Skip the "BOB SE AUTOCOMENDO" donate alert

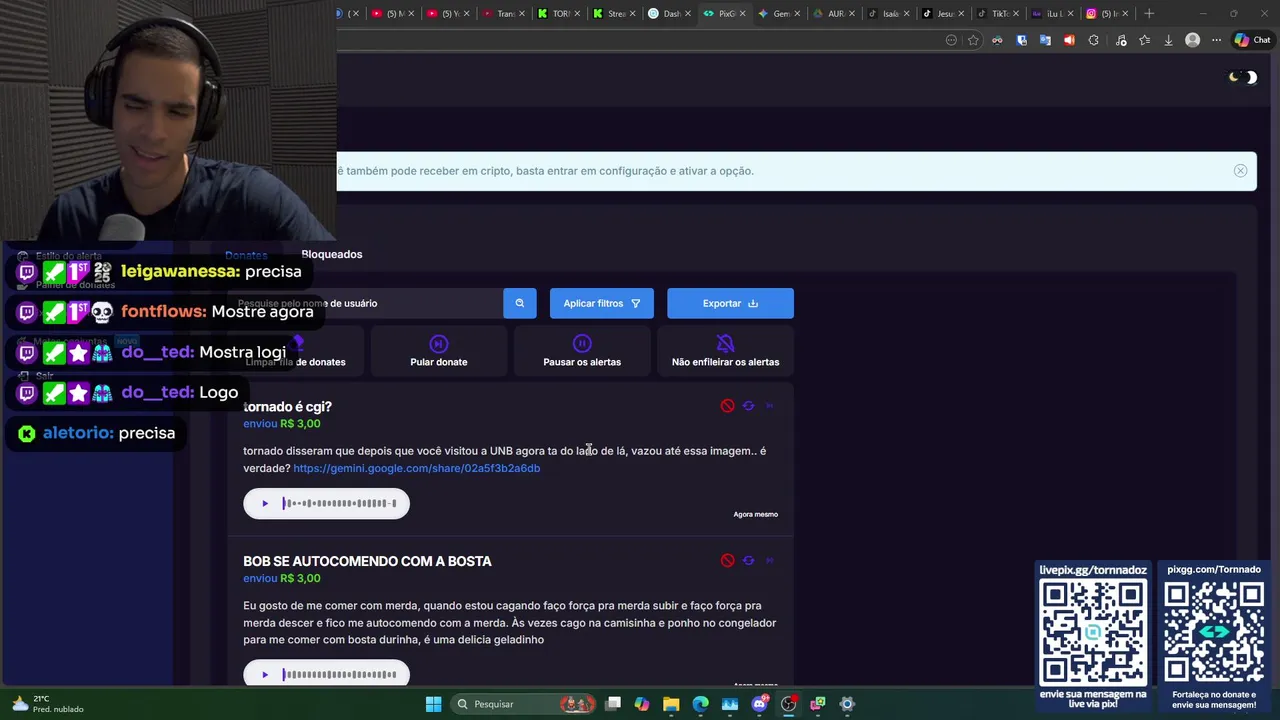(x=769, y=560)
